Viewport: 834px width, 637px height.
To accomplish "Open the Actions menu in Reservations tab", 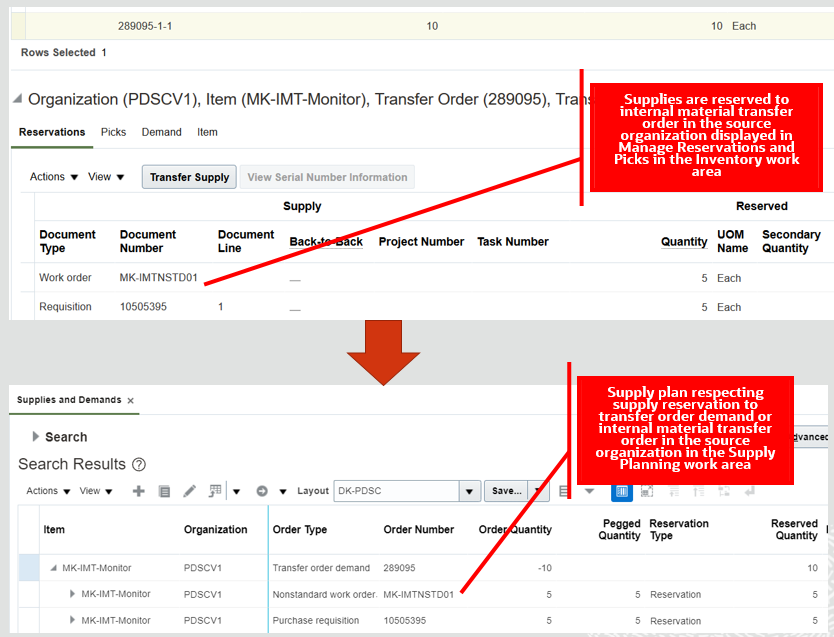I will point(54,177).
